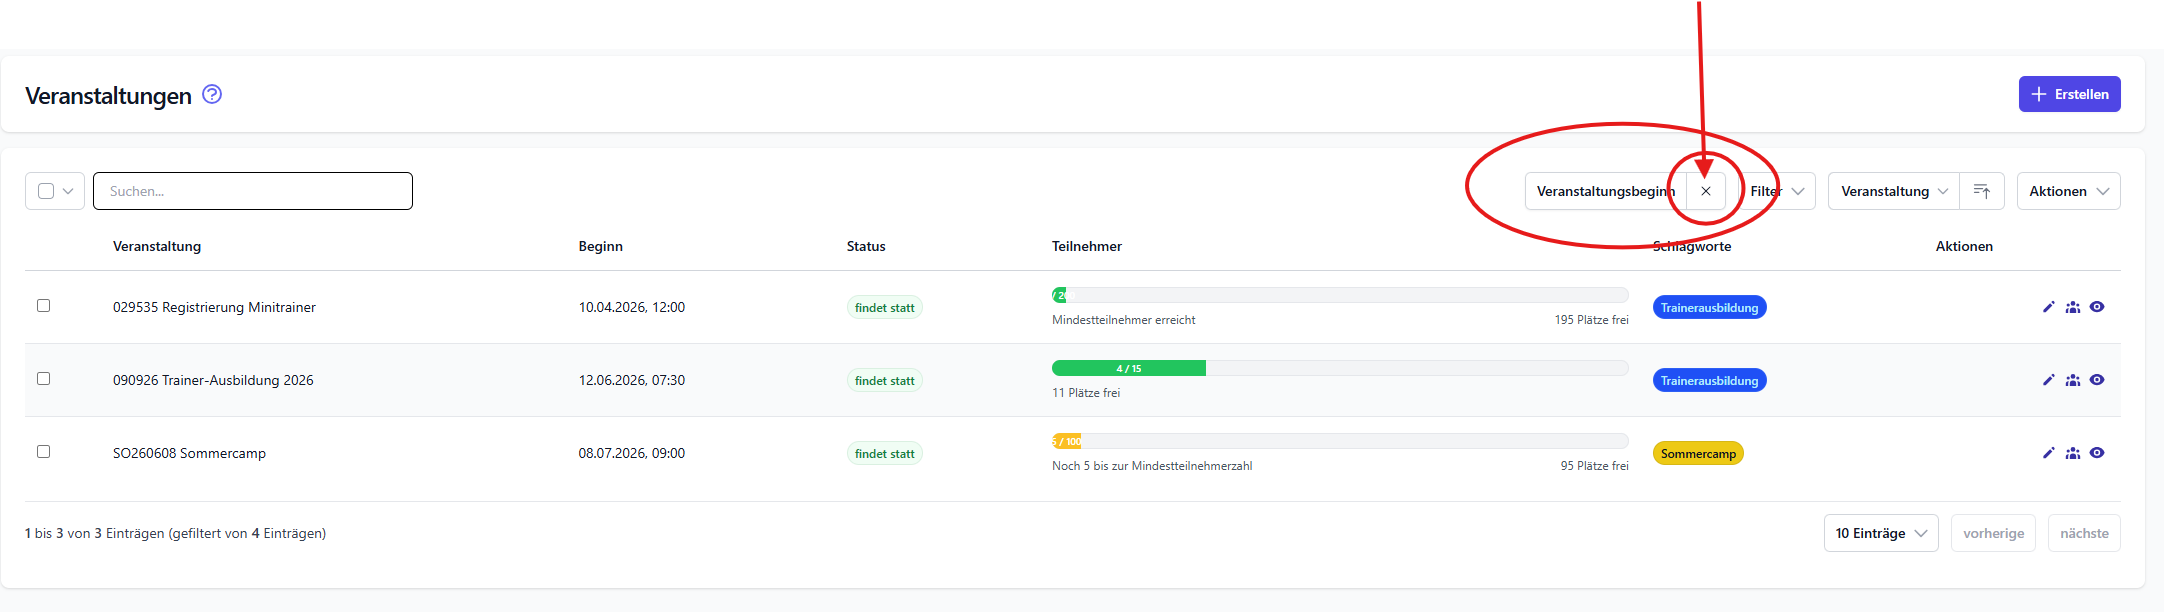Expand the Aktionen dropdown menu
This screenshot has width=2164, height=612.
(x=2068, y=191)
